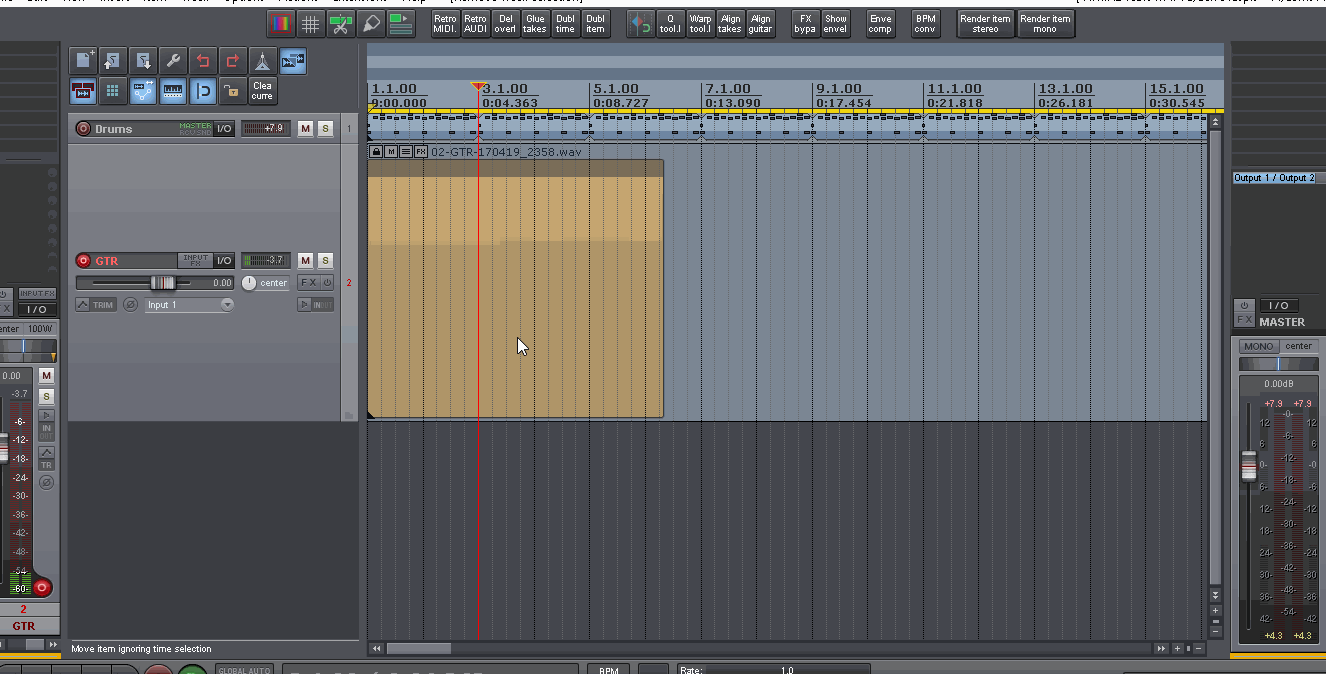
Task: Click item FX icon on GTR item
Action: pyautogui.click(x=421, y=152)
